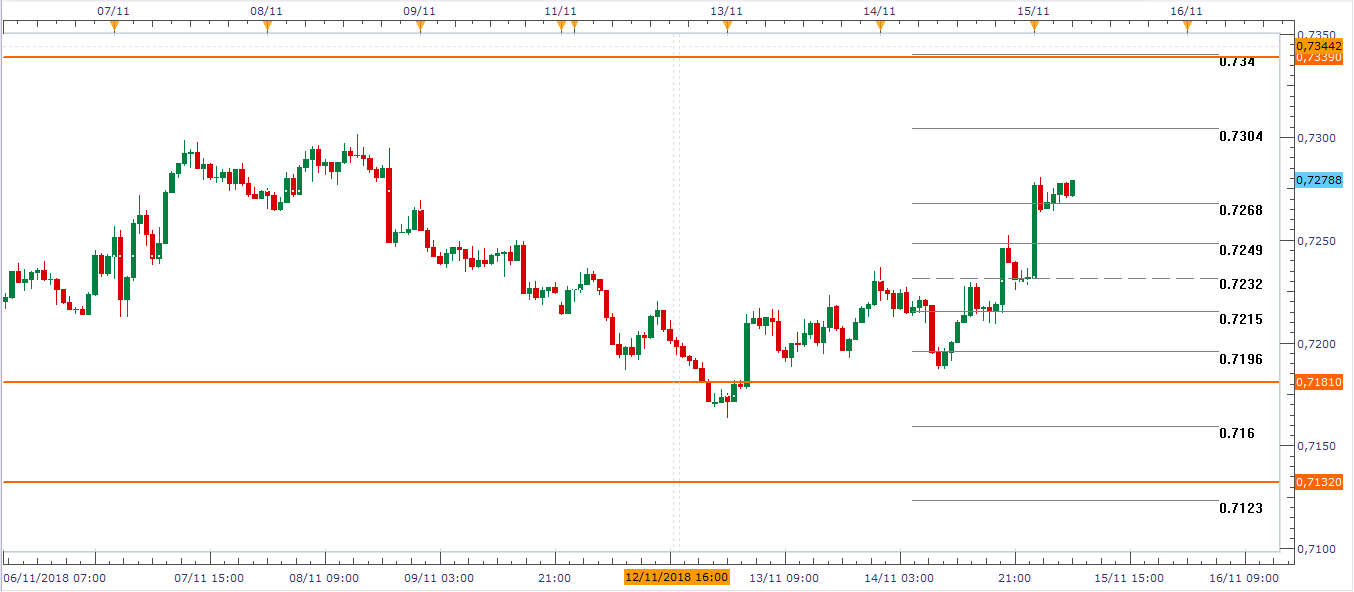1354x592 pixels.
Task: Click the 0.716 support level label
Action: point(1236,433)
